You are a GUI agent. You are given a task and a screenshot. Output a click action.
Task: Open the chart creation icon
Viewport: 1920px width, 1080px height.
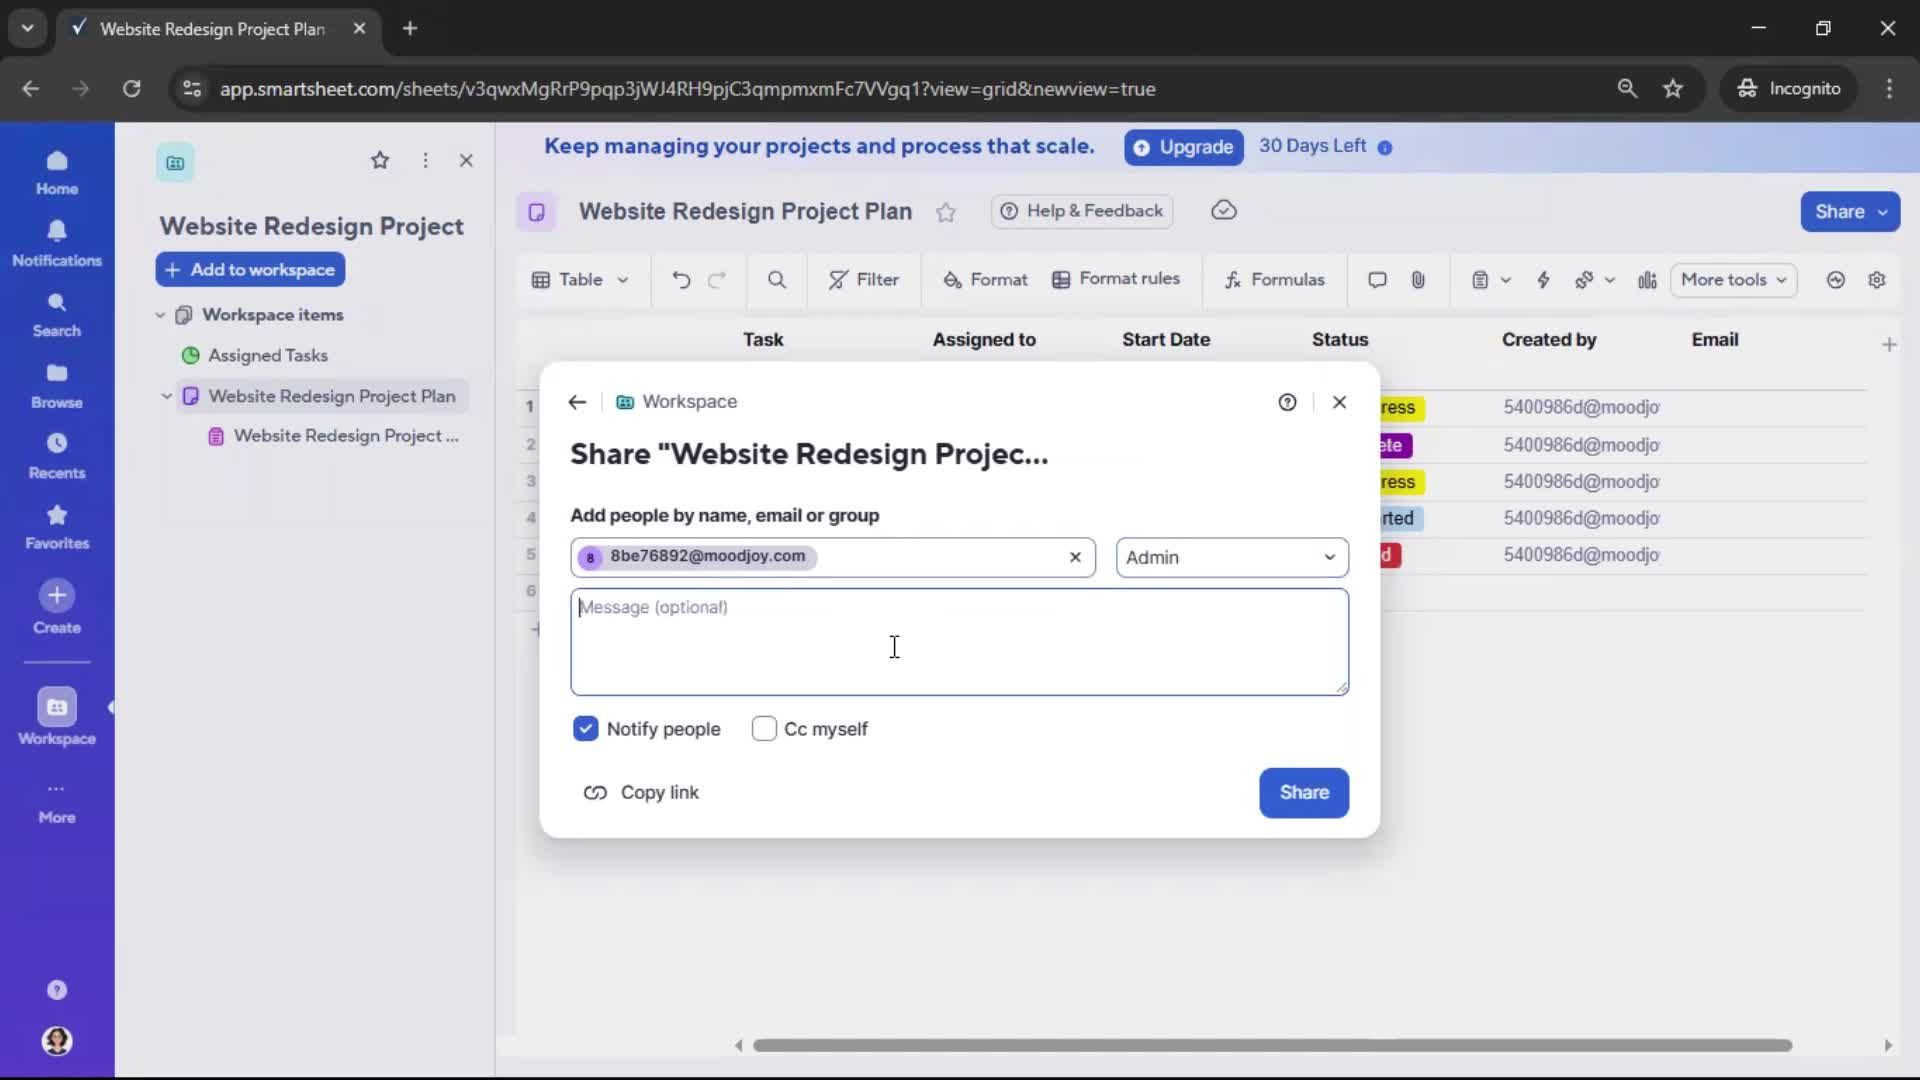[1647, 280]
